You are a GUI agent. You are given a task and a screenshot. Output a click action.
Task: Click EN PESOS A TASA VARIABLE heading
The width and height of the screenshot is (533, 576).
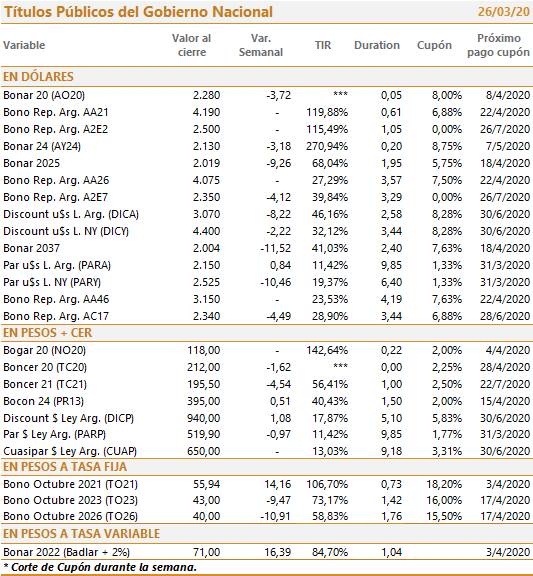click(x=81, y=534)
